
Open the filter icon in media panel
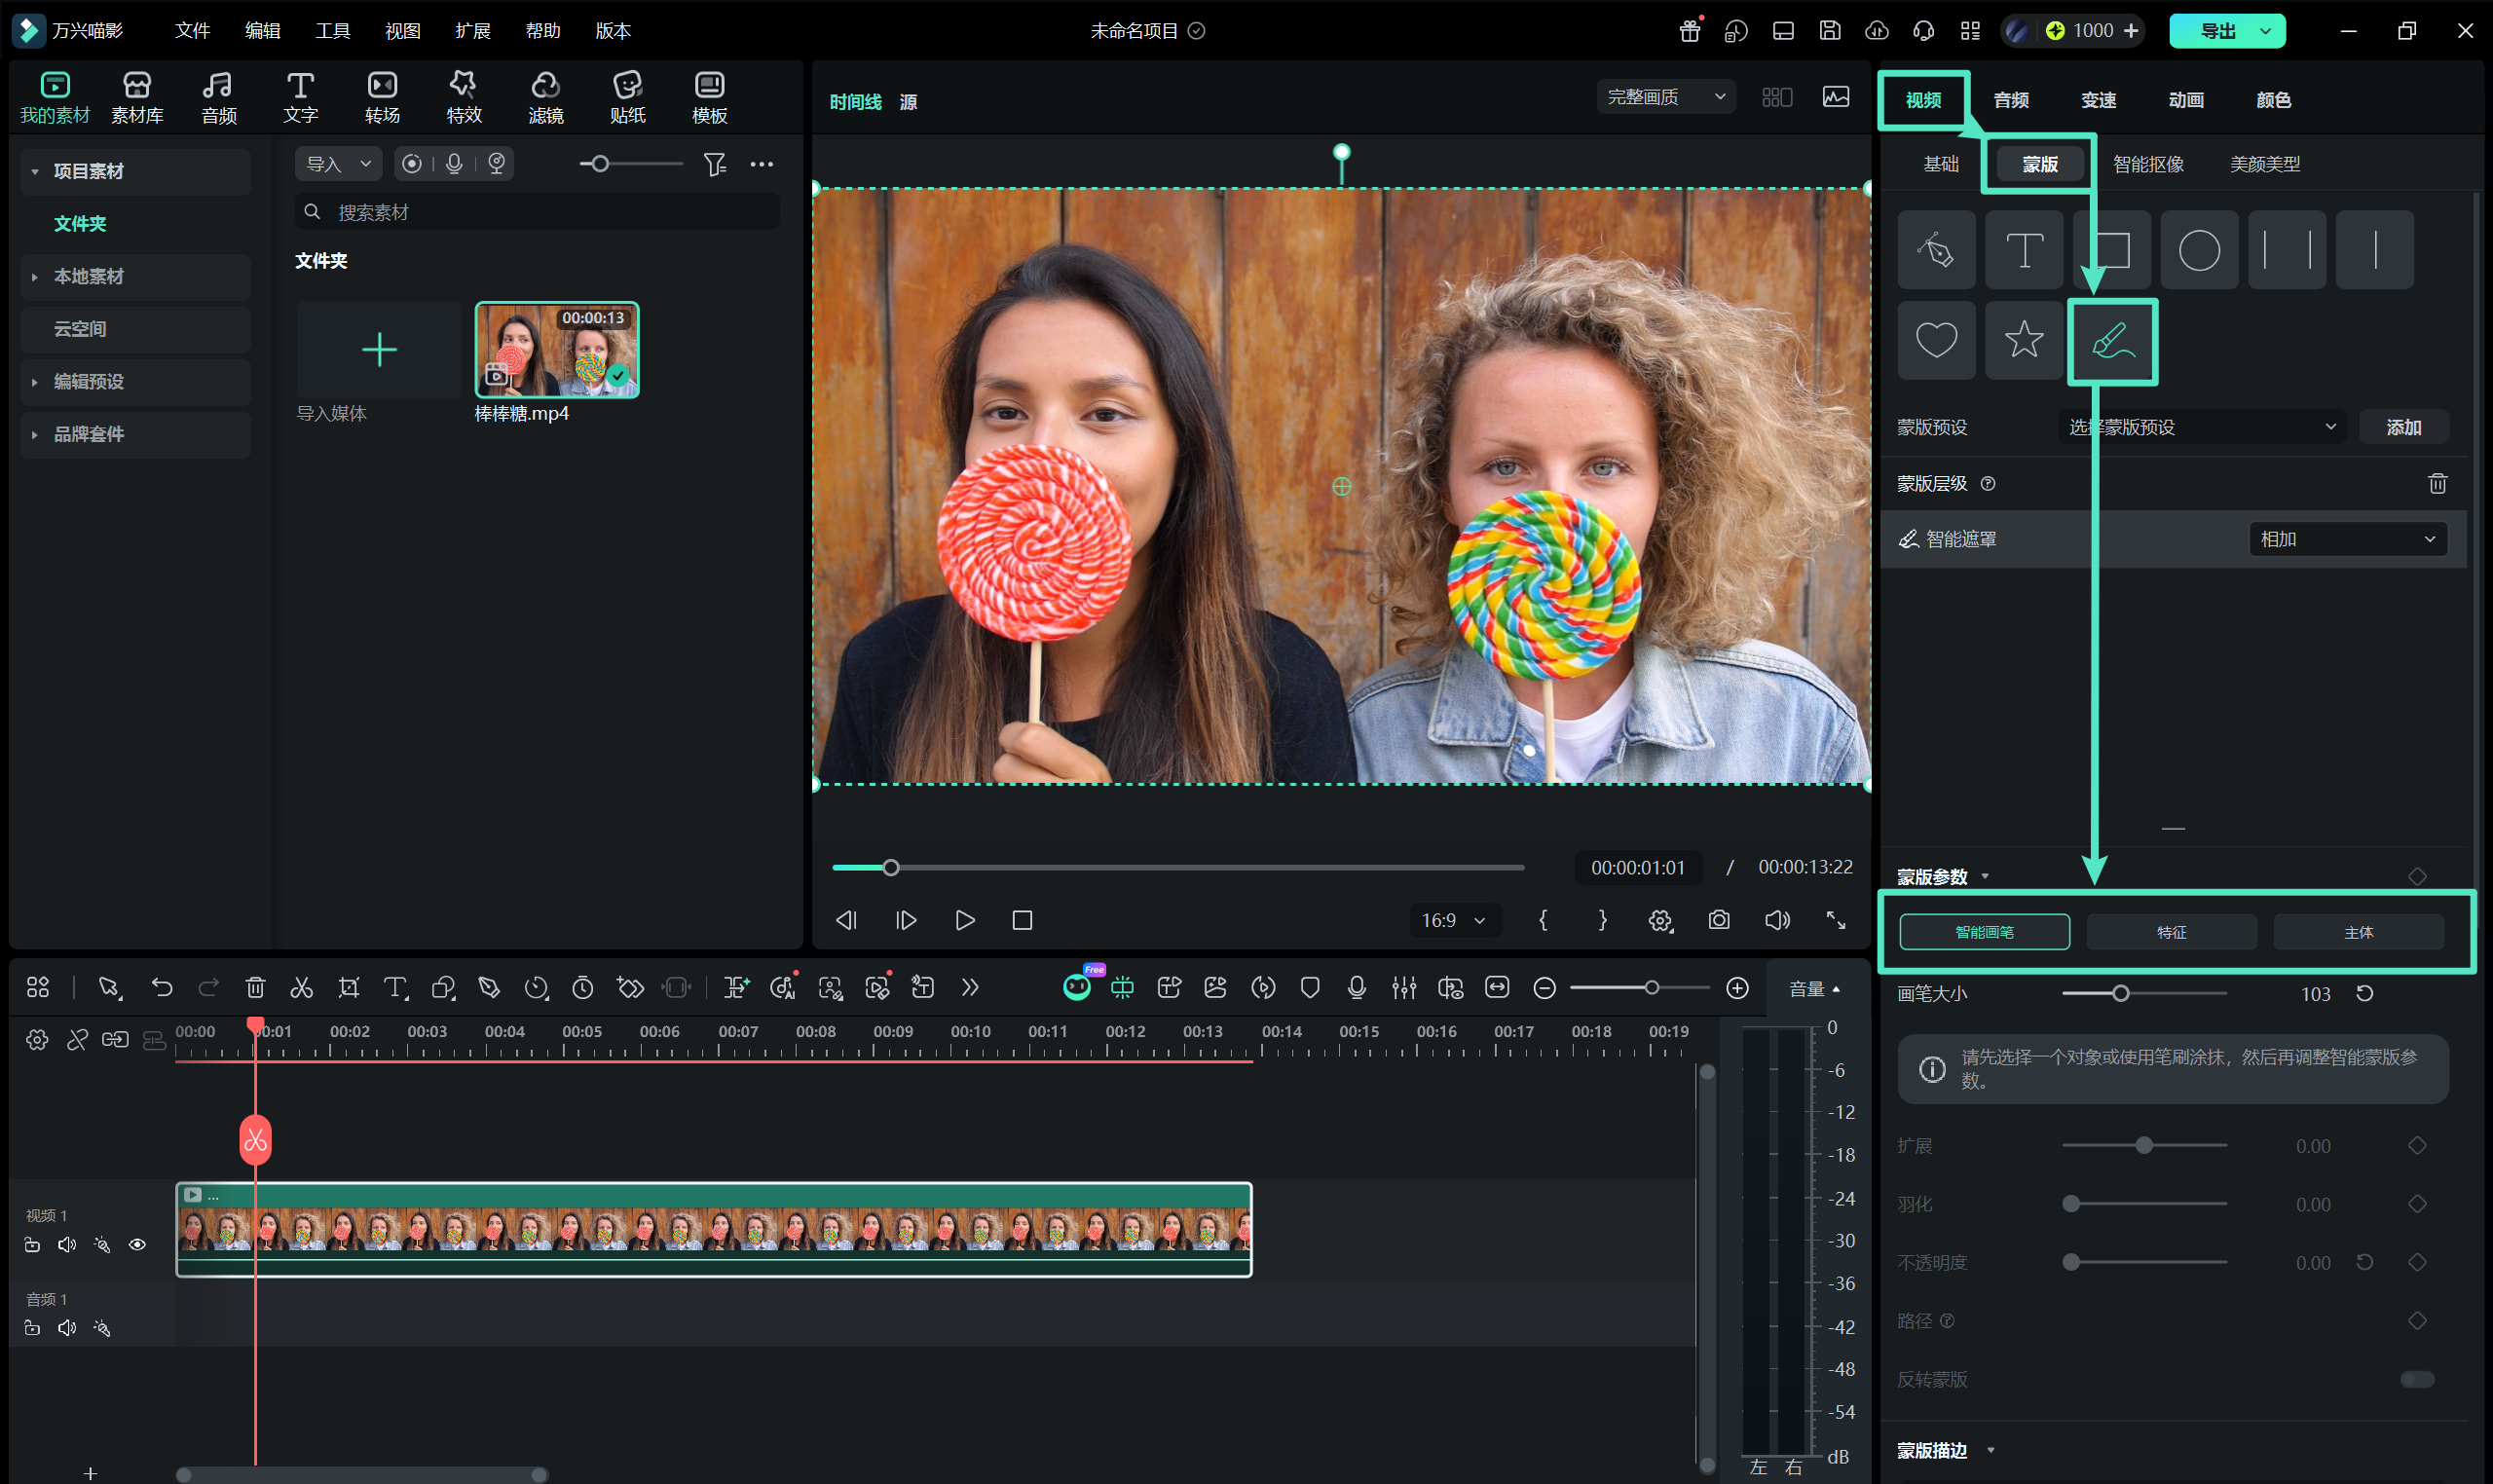point(715,164)
